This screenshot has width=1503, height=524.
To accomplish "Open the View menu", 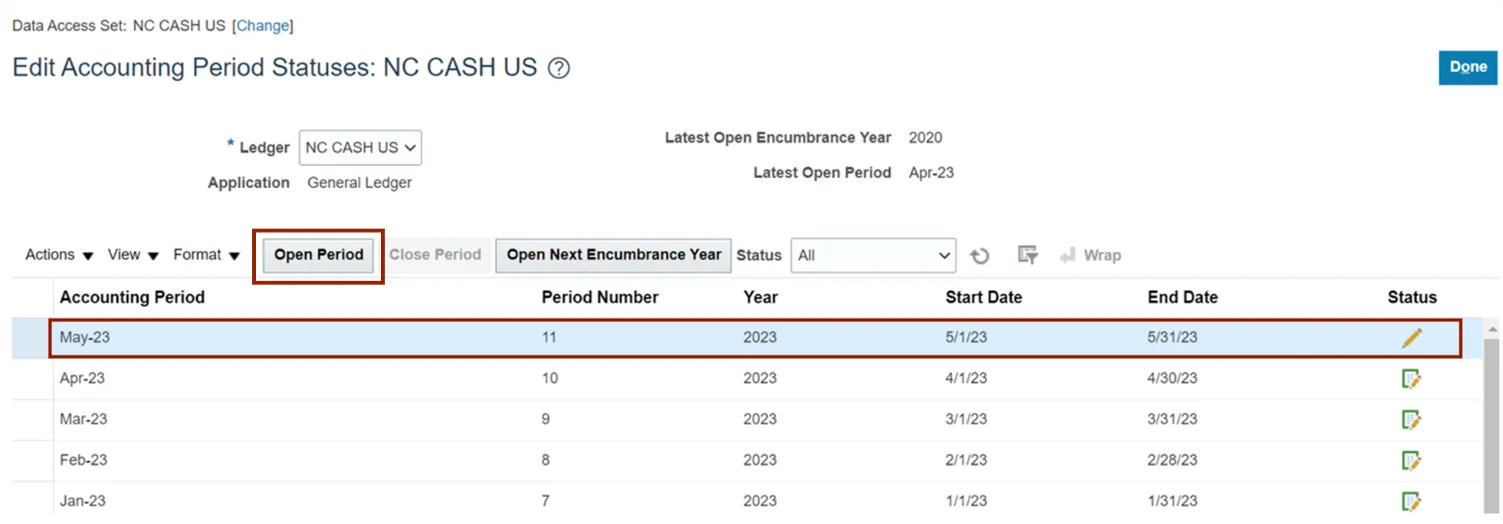I will 133,255.
